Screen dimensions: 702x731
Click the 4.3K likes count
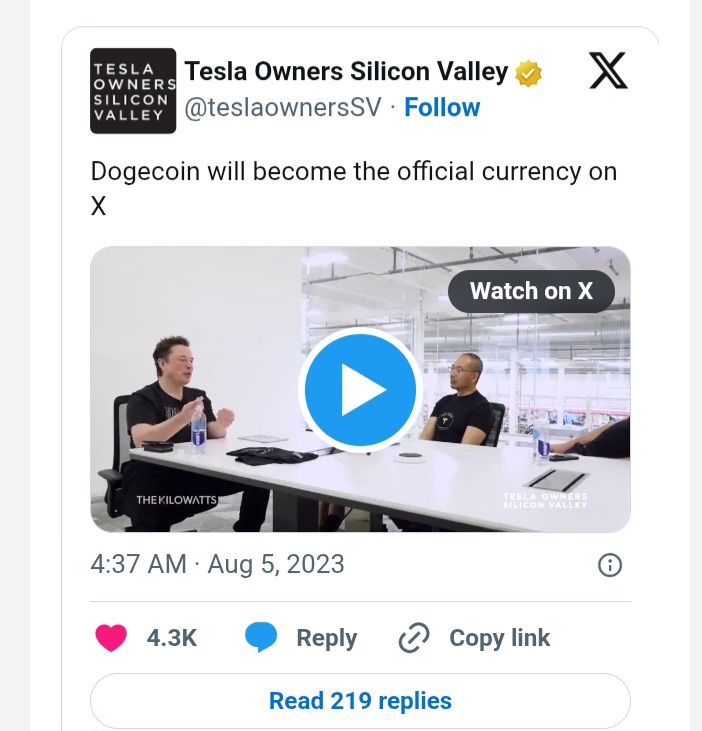click(x=172, y=638)
